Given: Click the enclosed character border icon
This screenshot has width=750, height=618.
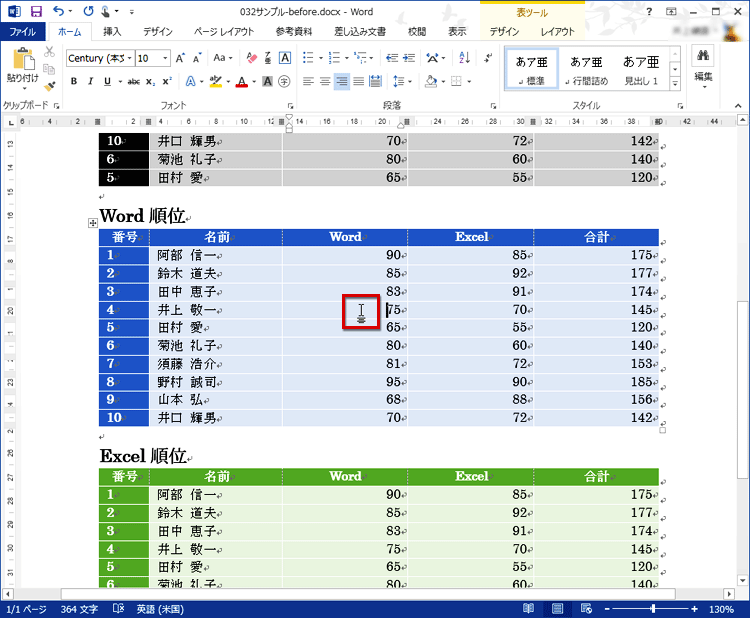Looking at the screenshot, I should click(x=285, y=58).
